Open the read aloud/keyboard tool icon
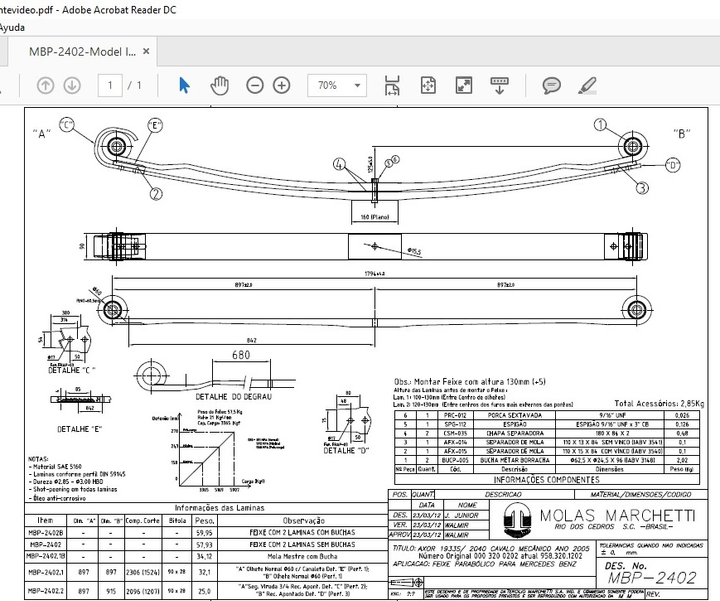Viewport: 720px width, 601px height. 497,85
